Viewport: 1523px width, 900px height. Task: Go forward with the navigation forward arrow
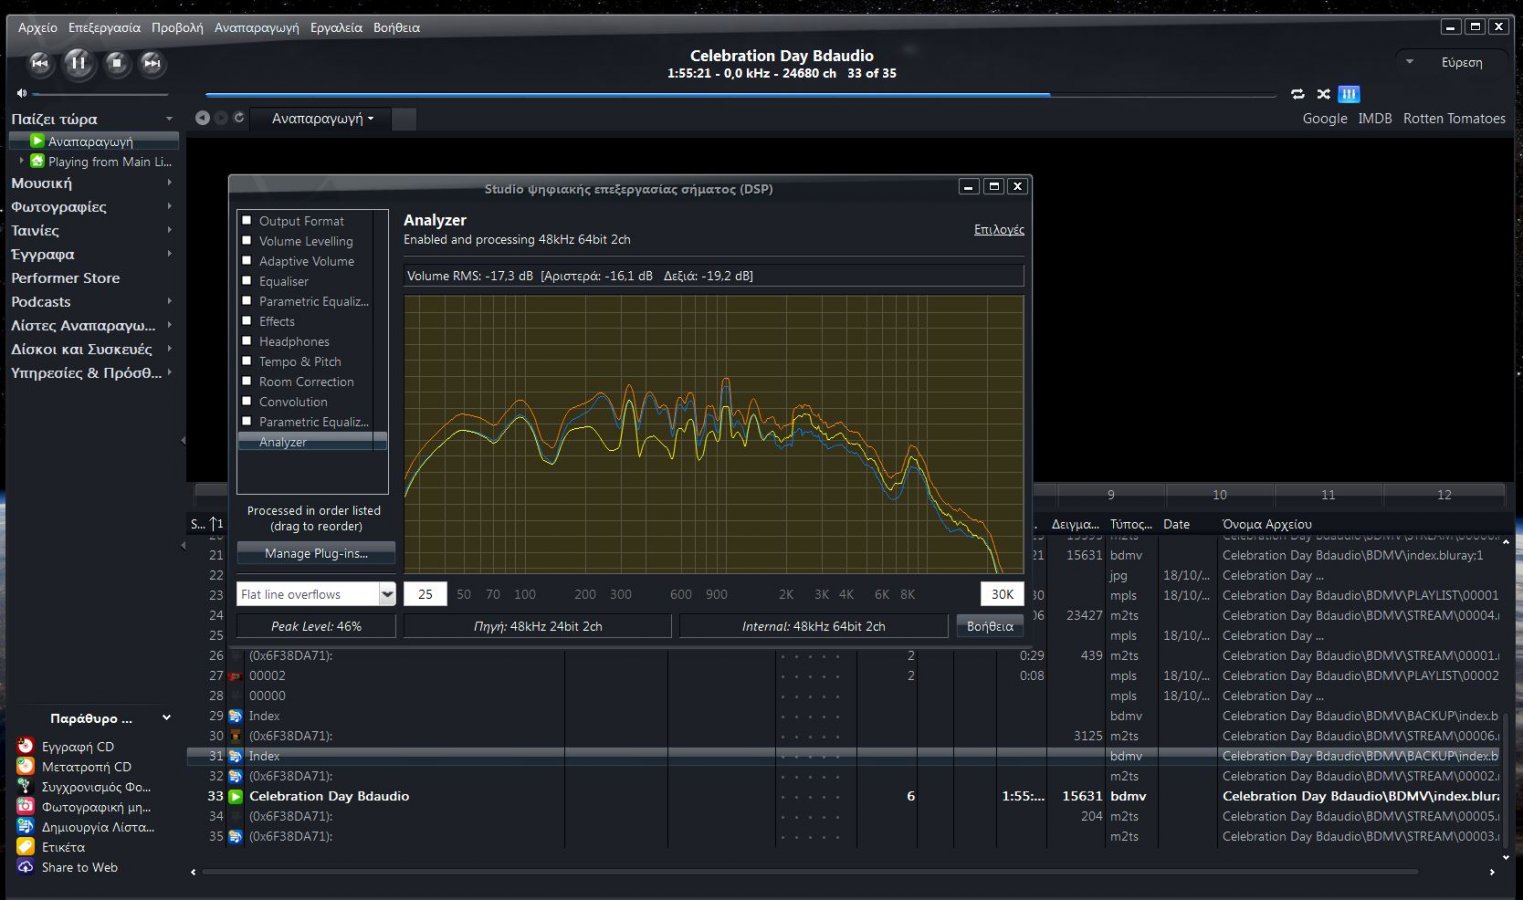tap(221, 118)
